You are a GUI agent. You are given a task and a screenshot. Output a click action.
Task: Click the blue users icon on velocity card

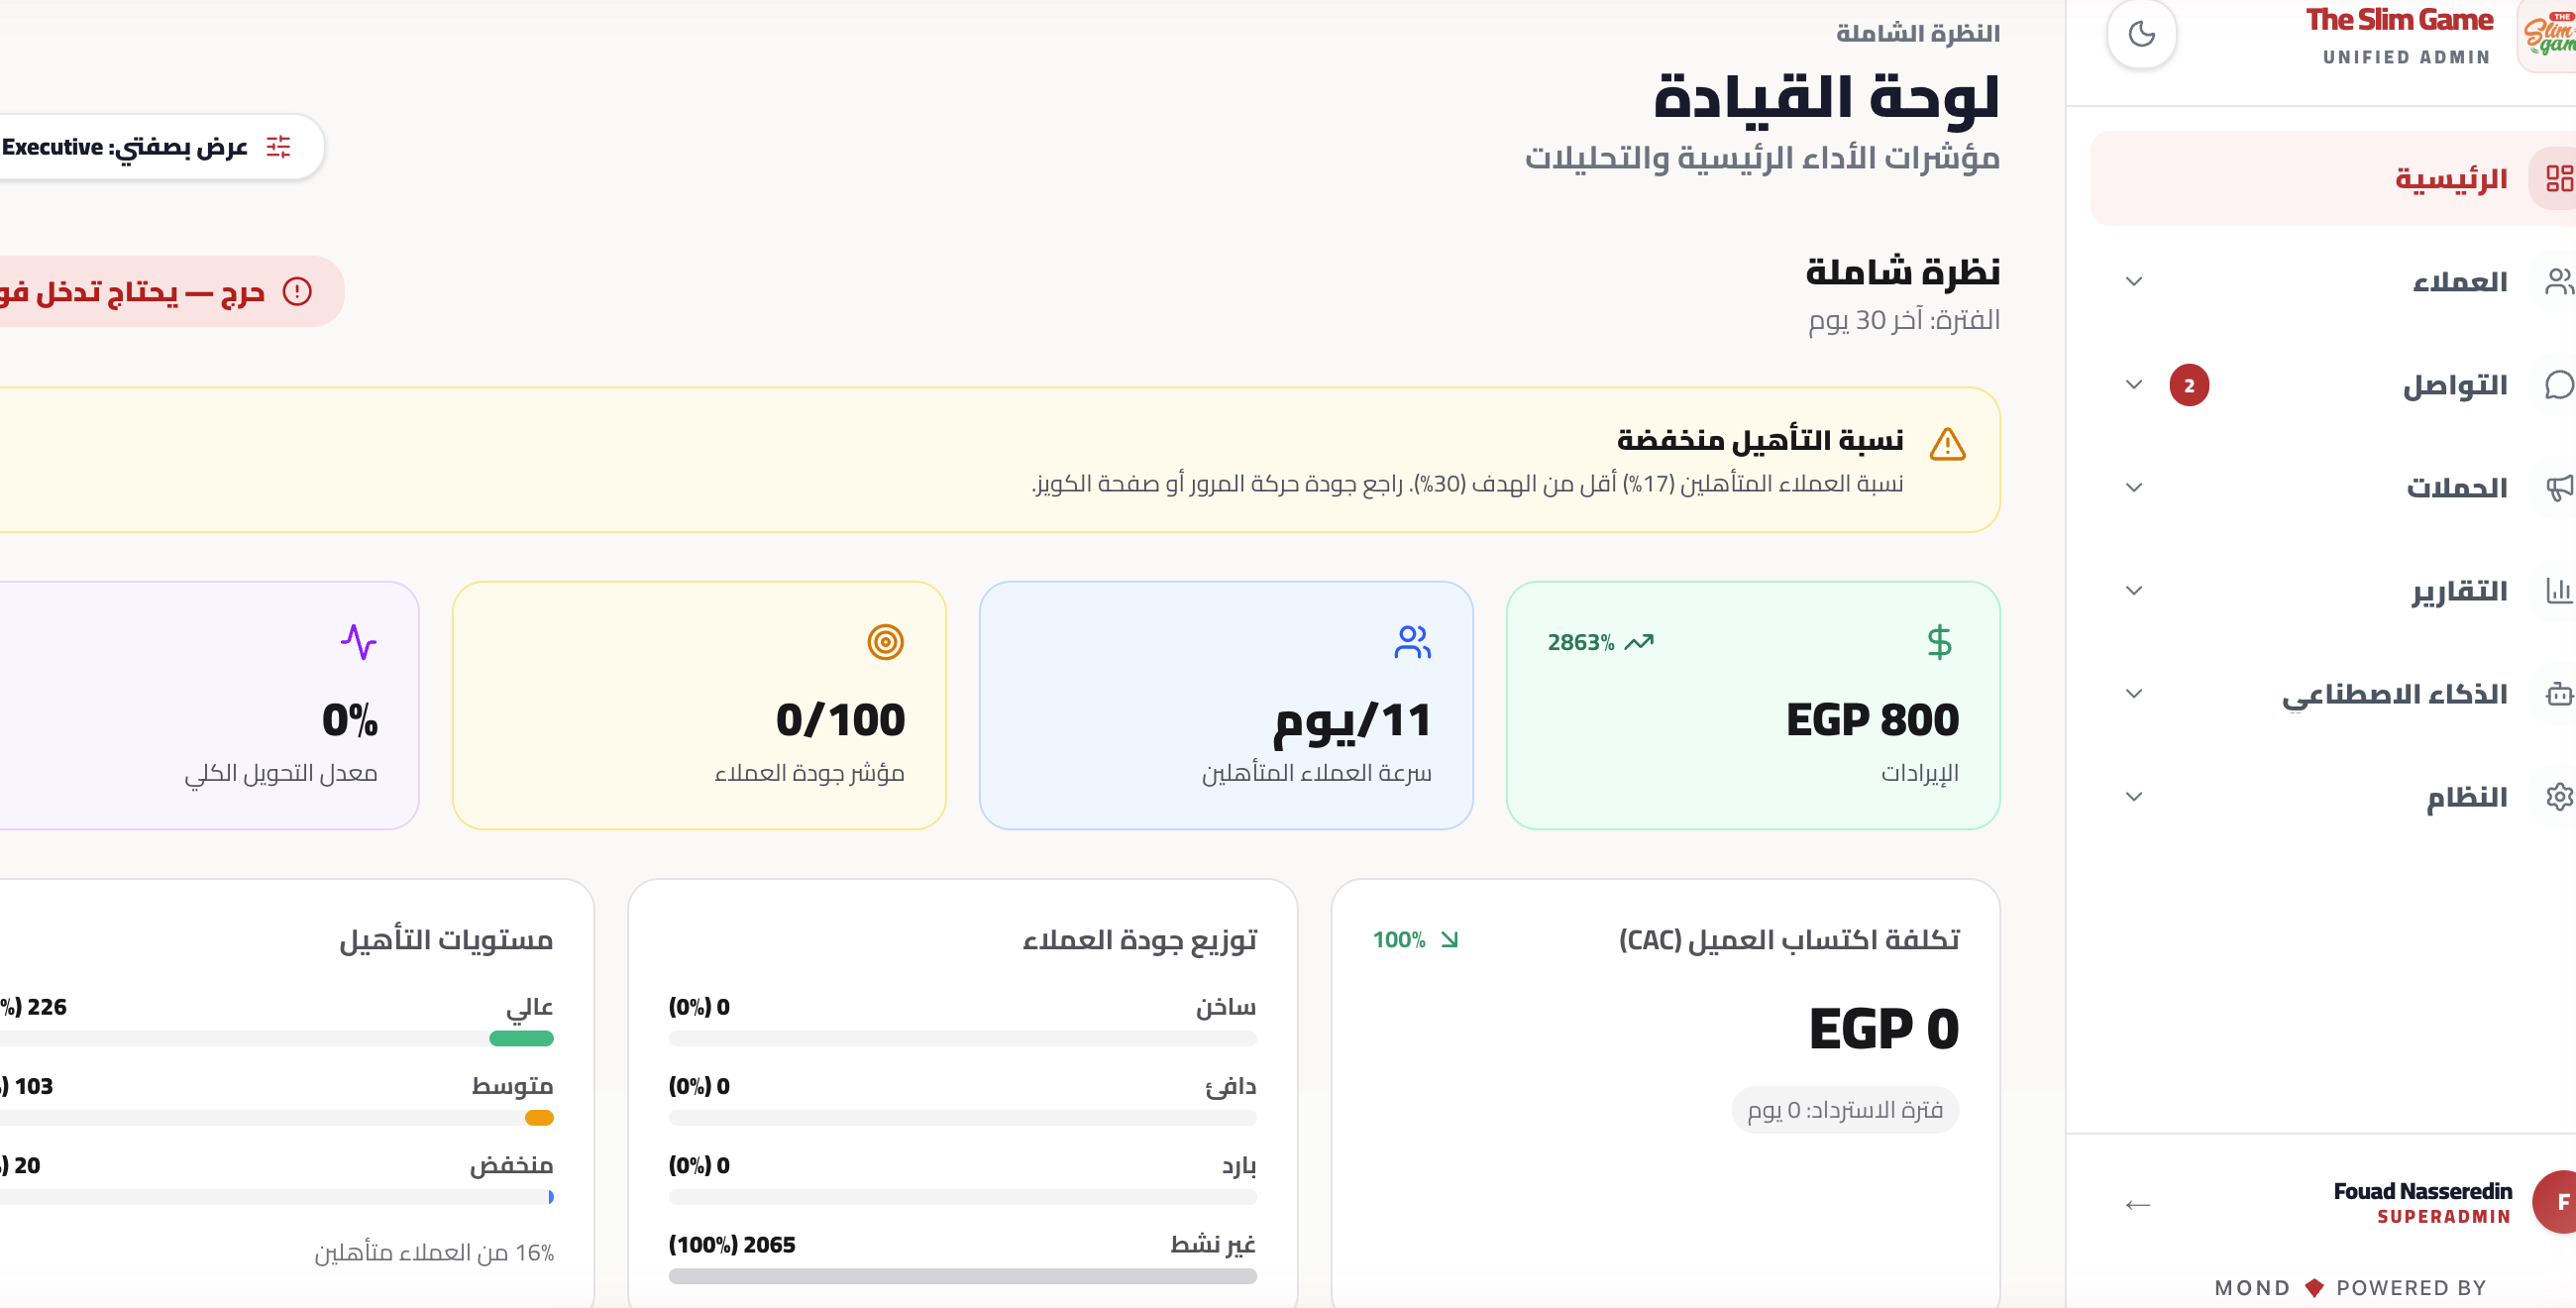pos(1412,642)
